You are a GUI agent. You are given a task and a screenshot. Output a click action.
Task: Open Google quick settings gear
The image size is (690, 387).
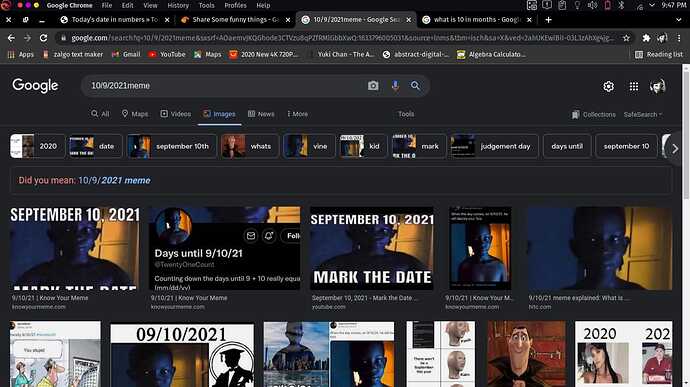(x=608, y=86)
